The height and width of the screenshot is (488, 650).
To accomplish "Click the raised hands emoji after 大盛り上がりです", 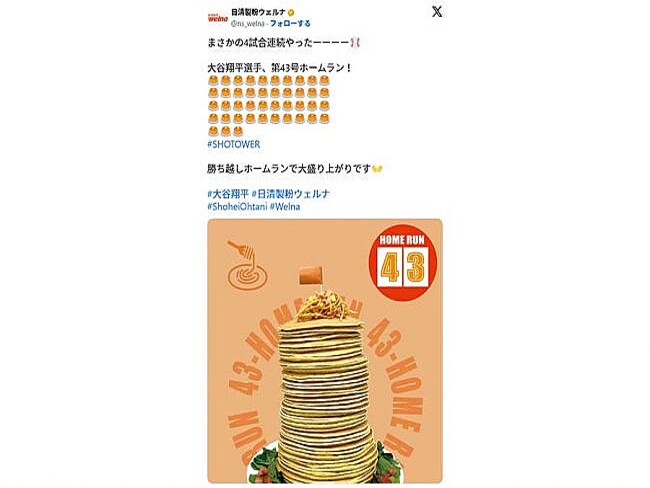I will [x=377, y=169].
